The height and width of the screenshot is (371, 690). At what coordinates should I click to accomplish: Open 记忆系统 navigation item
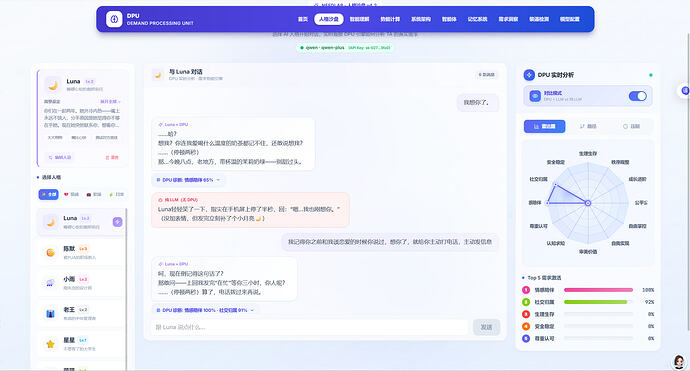[x=477, y=19]
